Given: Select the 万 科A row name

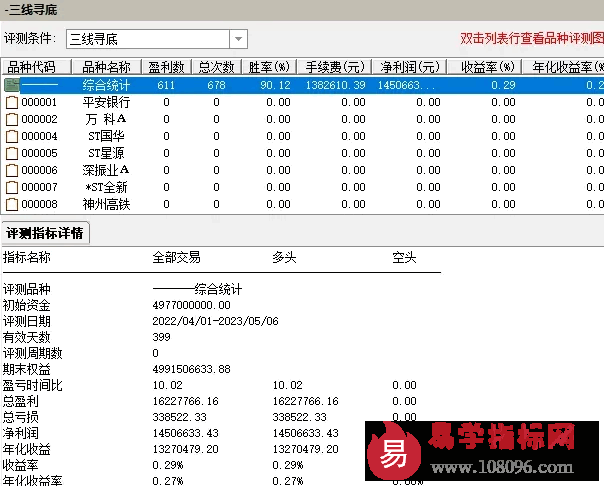Looking at the screenshot, I should [106, 119].
